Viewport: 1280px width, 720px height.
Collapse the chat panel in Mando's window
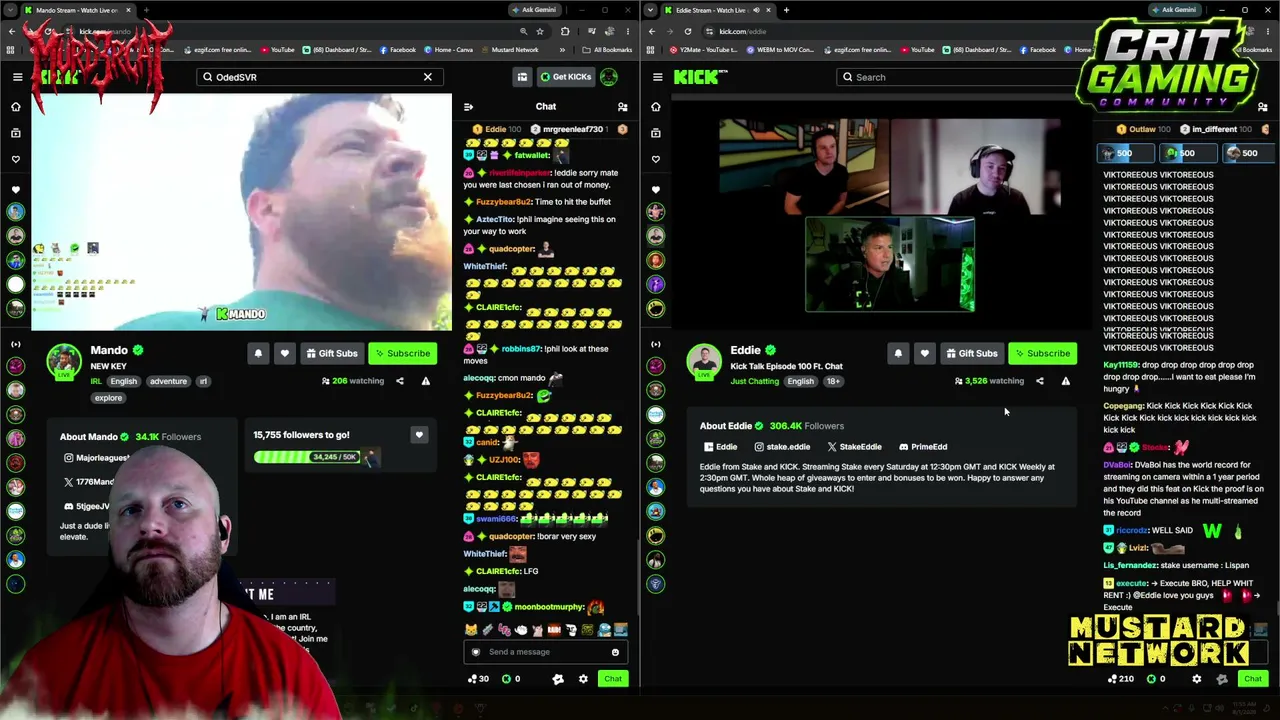[469, 107]
